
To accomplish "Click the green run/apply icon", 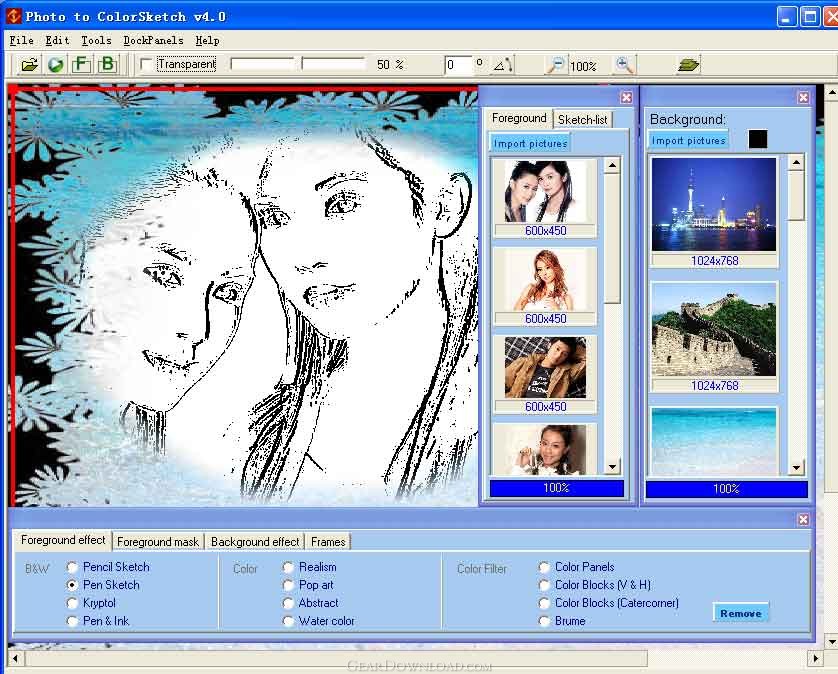I will click(56, 65).
